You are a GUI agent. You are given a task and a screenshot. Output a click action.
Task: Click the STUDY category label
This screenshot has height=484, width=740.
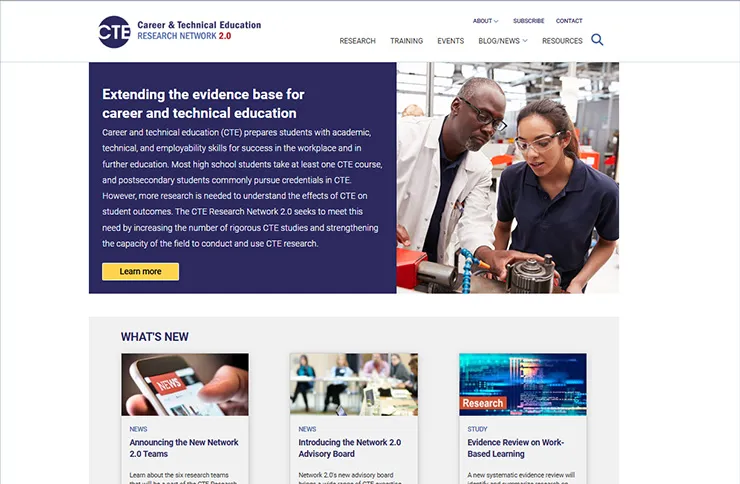[477, 429]
